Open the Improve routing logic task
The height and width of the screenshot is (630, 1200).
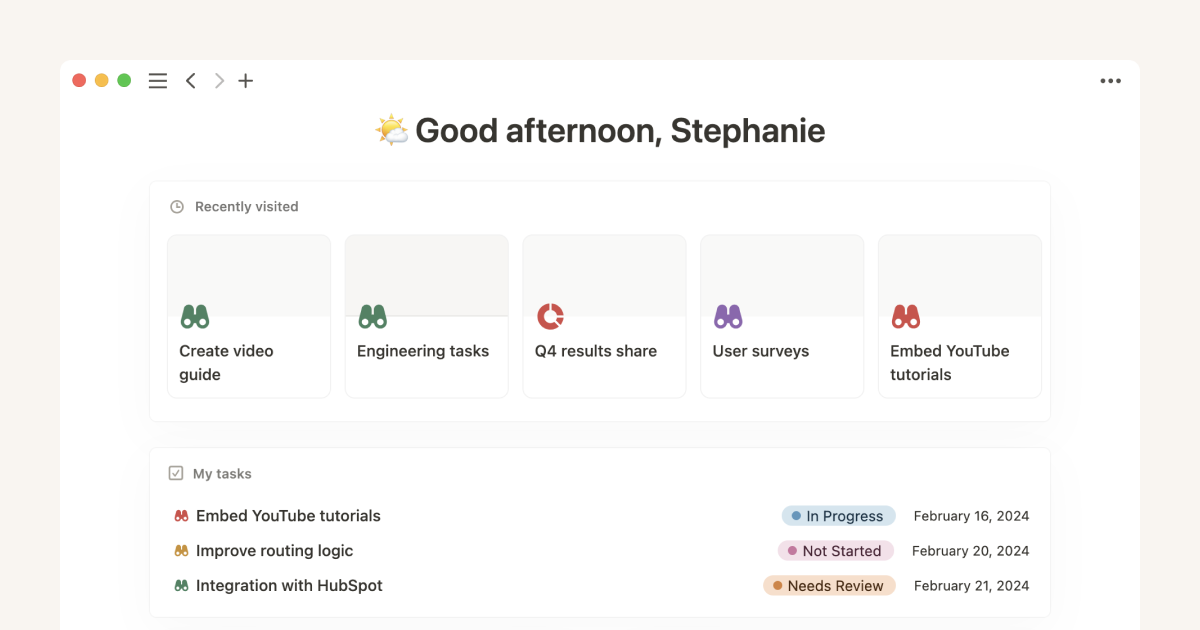[x=274, y=551]
